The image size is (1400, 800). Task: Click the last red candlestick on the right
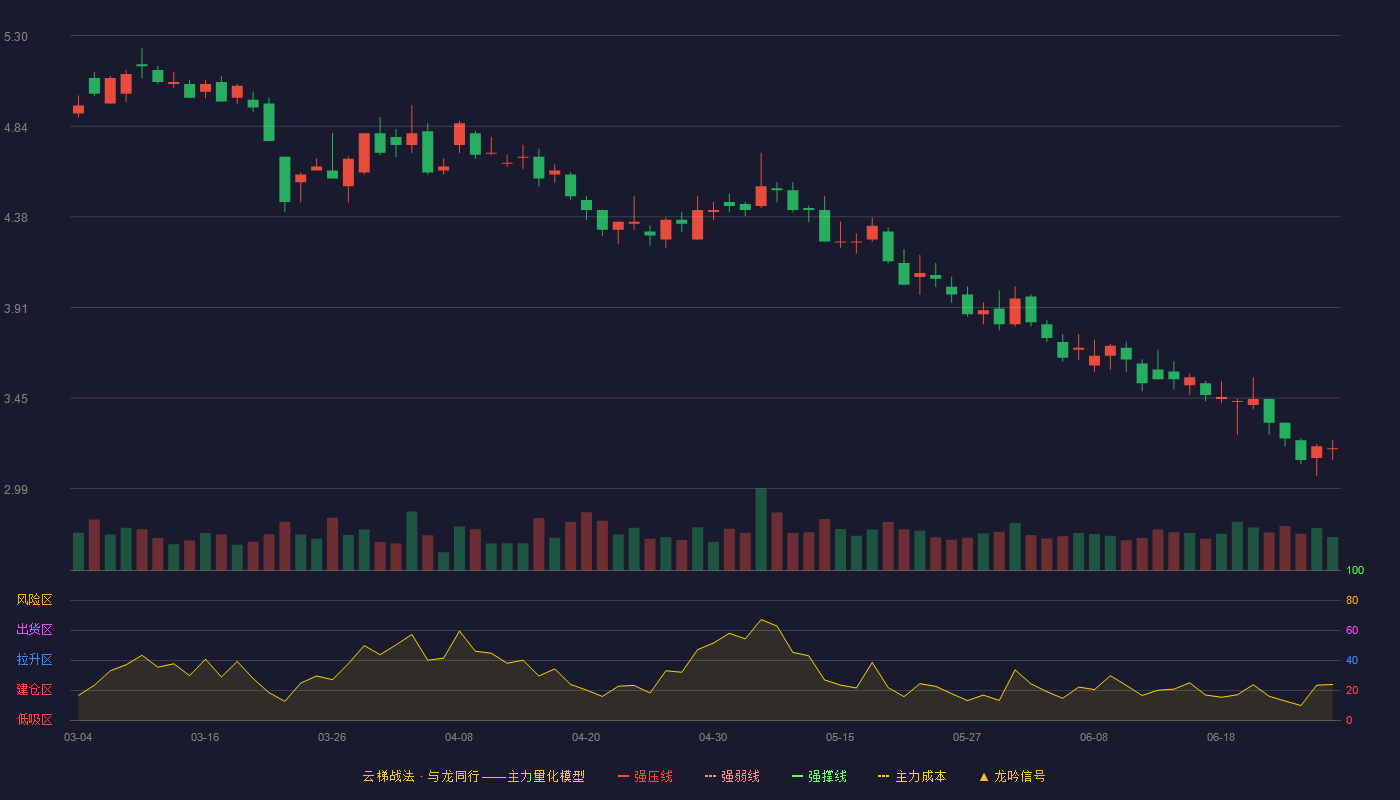pos(1332,450)
